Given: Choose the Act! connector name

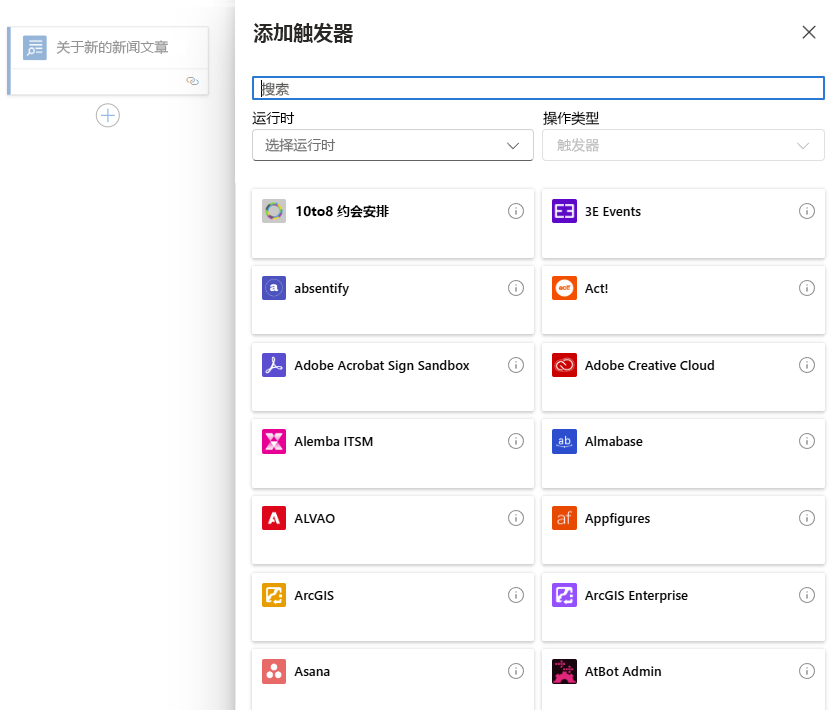Looking at the screenshot, I should point(596,289).
